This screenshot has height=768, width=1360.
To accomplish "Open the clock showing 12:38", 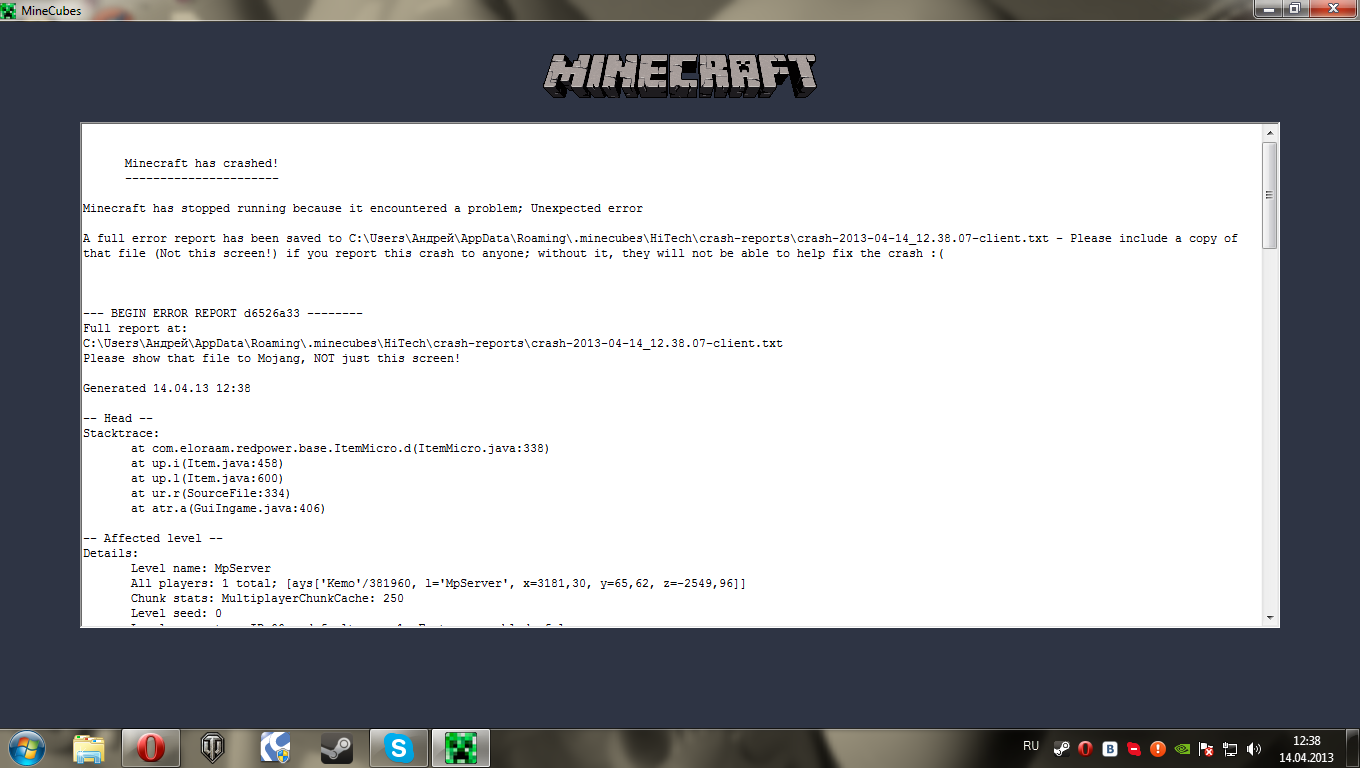I will [x=1306, y=749].
